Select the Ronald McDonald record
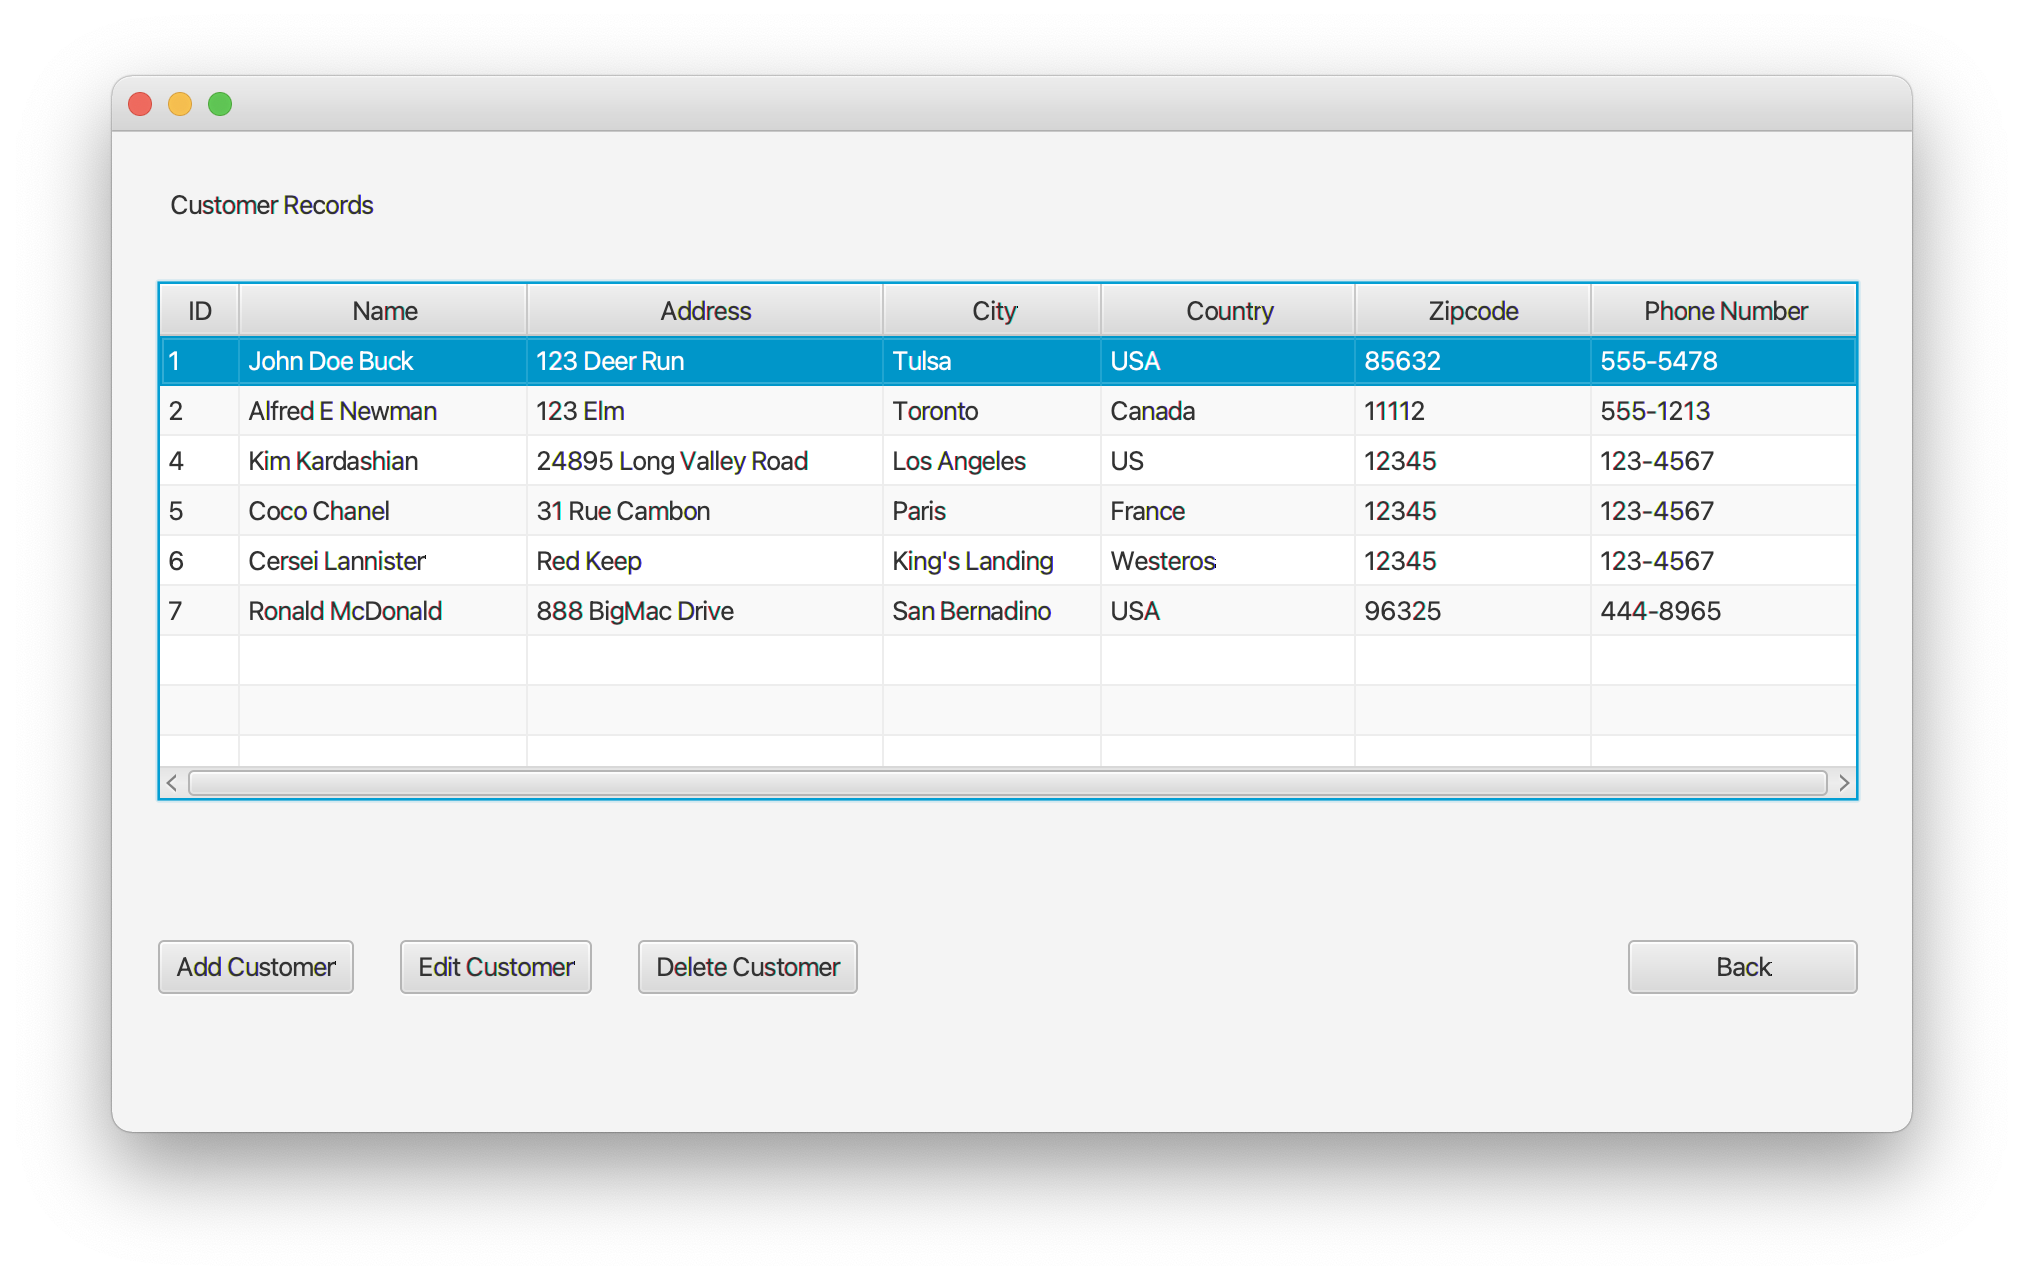The height and width of the screenshot is (1280, 2024). [345, 611]
